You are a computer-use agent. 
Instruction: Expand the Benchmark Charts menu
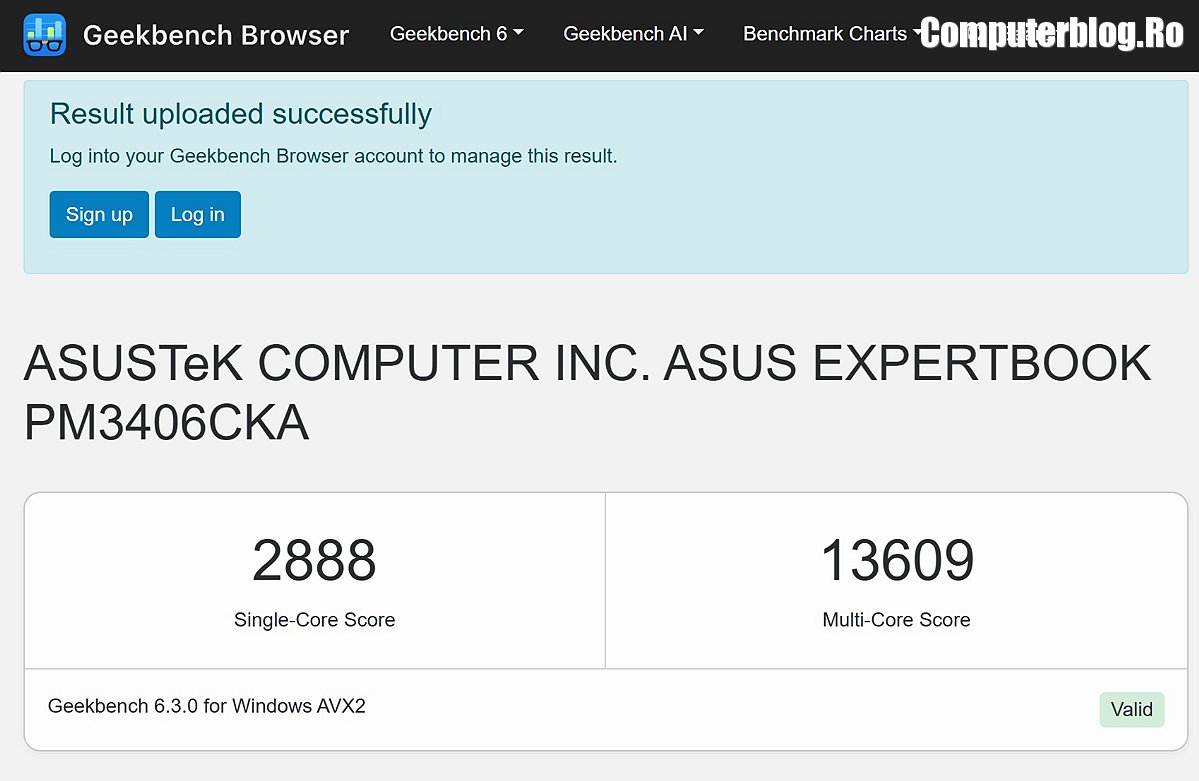(x=825, y=34)
